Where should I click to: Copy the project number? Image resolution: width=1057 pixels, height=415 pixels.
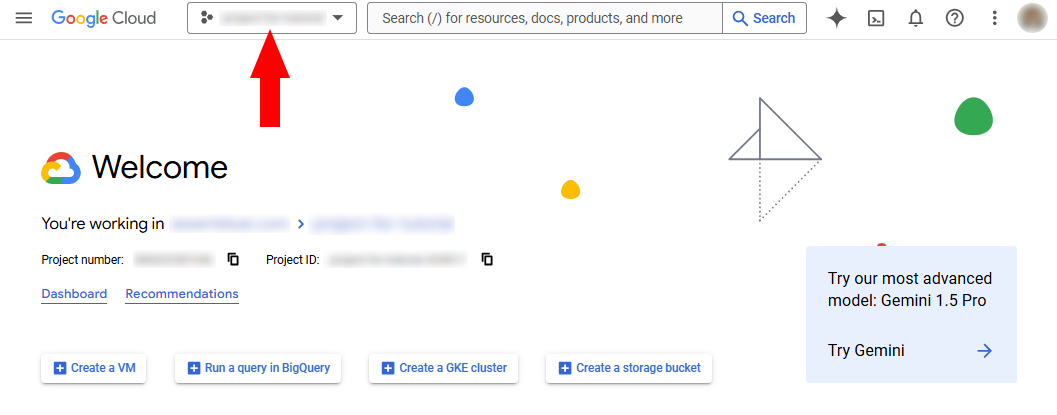(x=233, y=259)
